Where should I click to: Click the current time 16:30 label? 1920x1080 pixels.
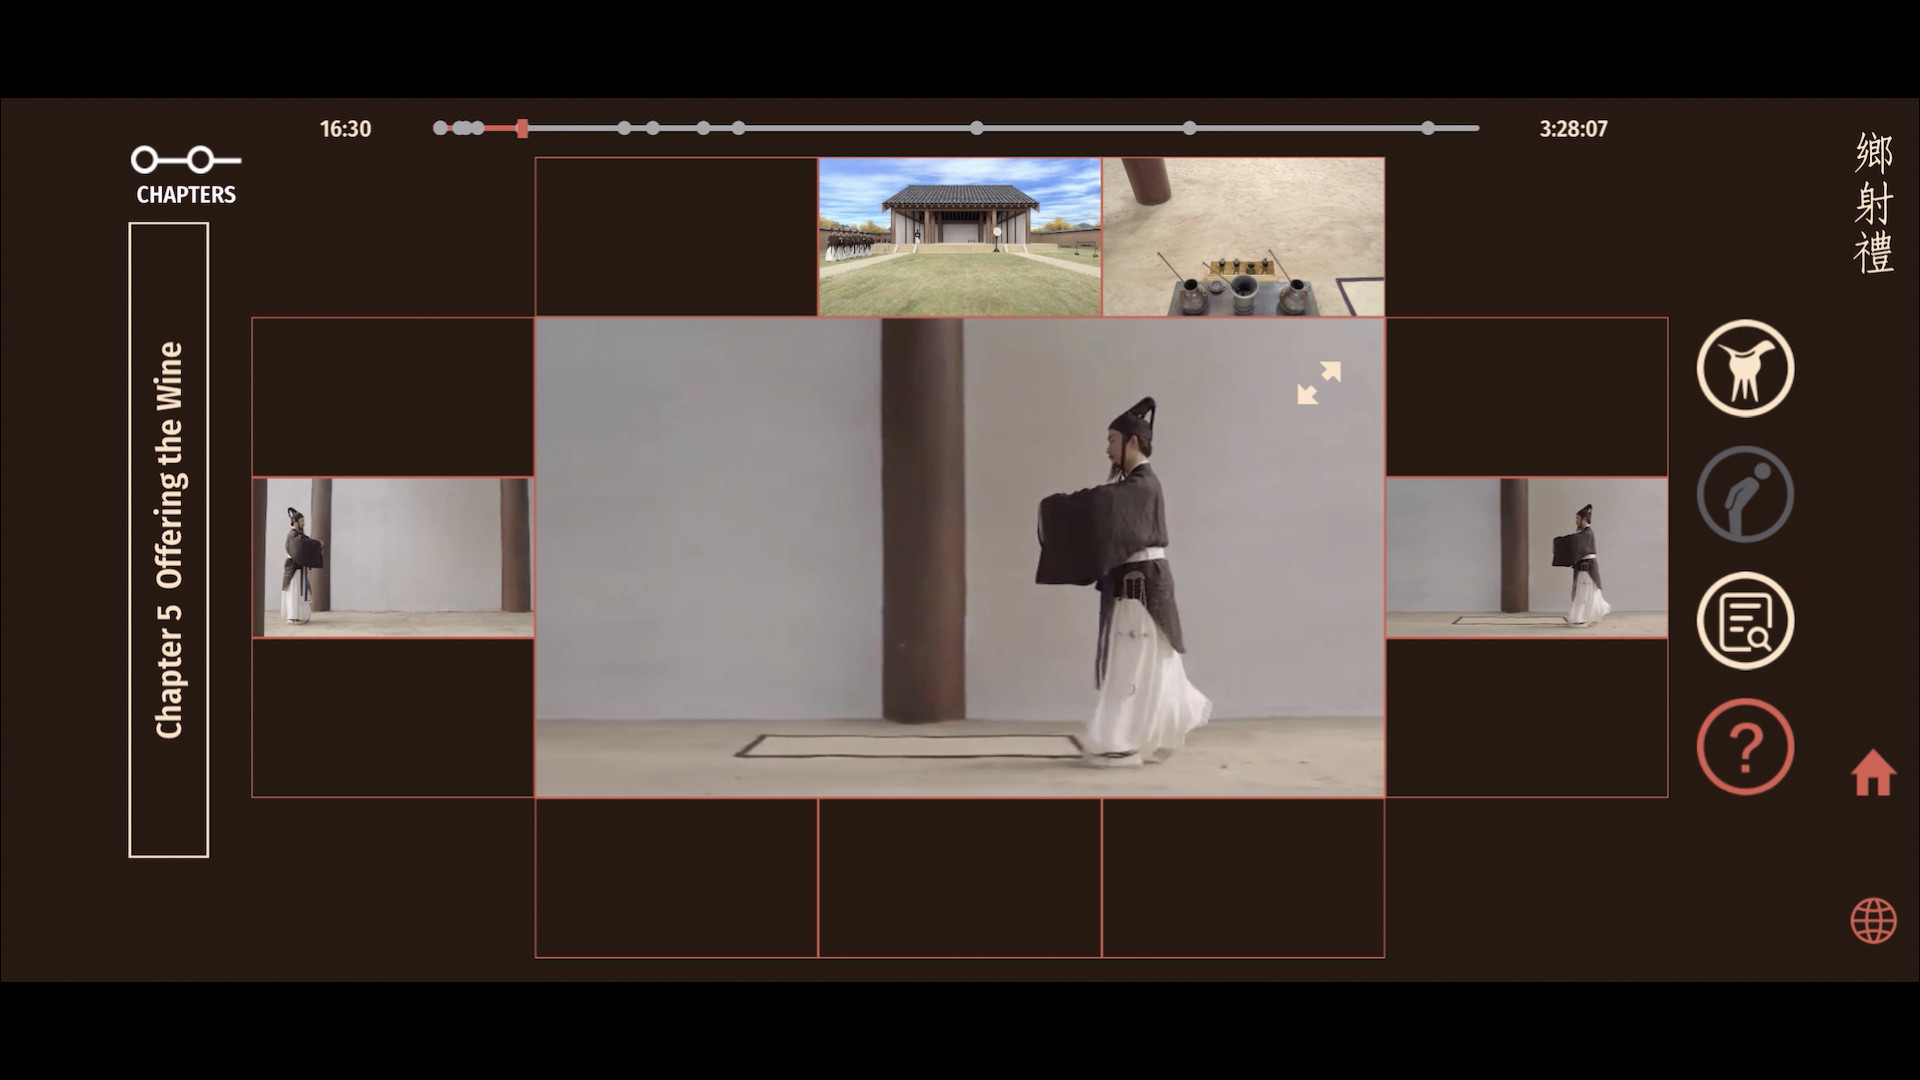click(x=345, y=129)
